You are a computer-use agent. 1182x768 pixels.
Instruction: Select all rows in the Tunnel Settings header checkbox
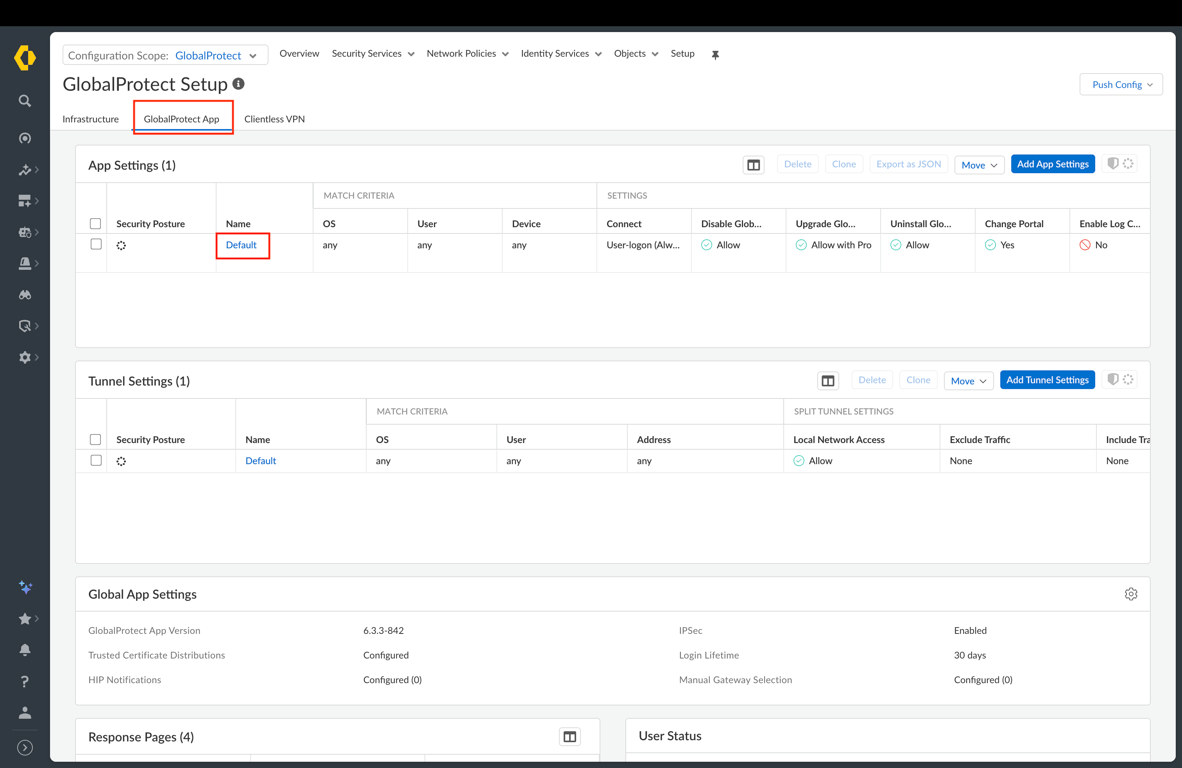pyautogui.click(x=95, y=439)
